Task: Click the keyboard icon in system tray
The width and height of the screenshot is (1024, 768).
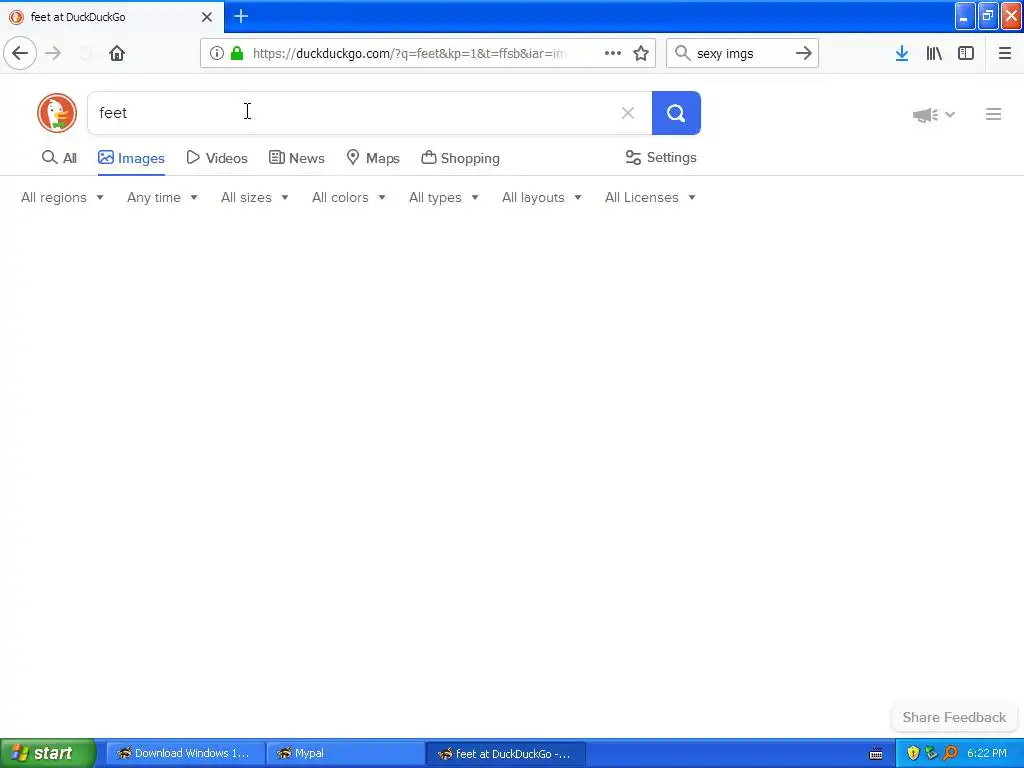Action: 876,754
